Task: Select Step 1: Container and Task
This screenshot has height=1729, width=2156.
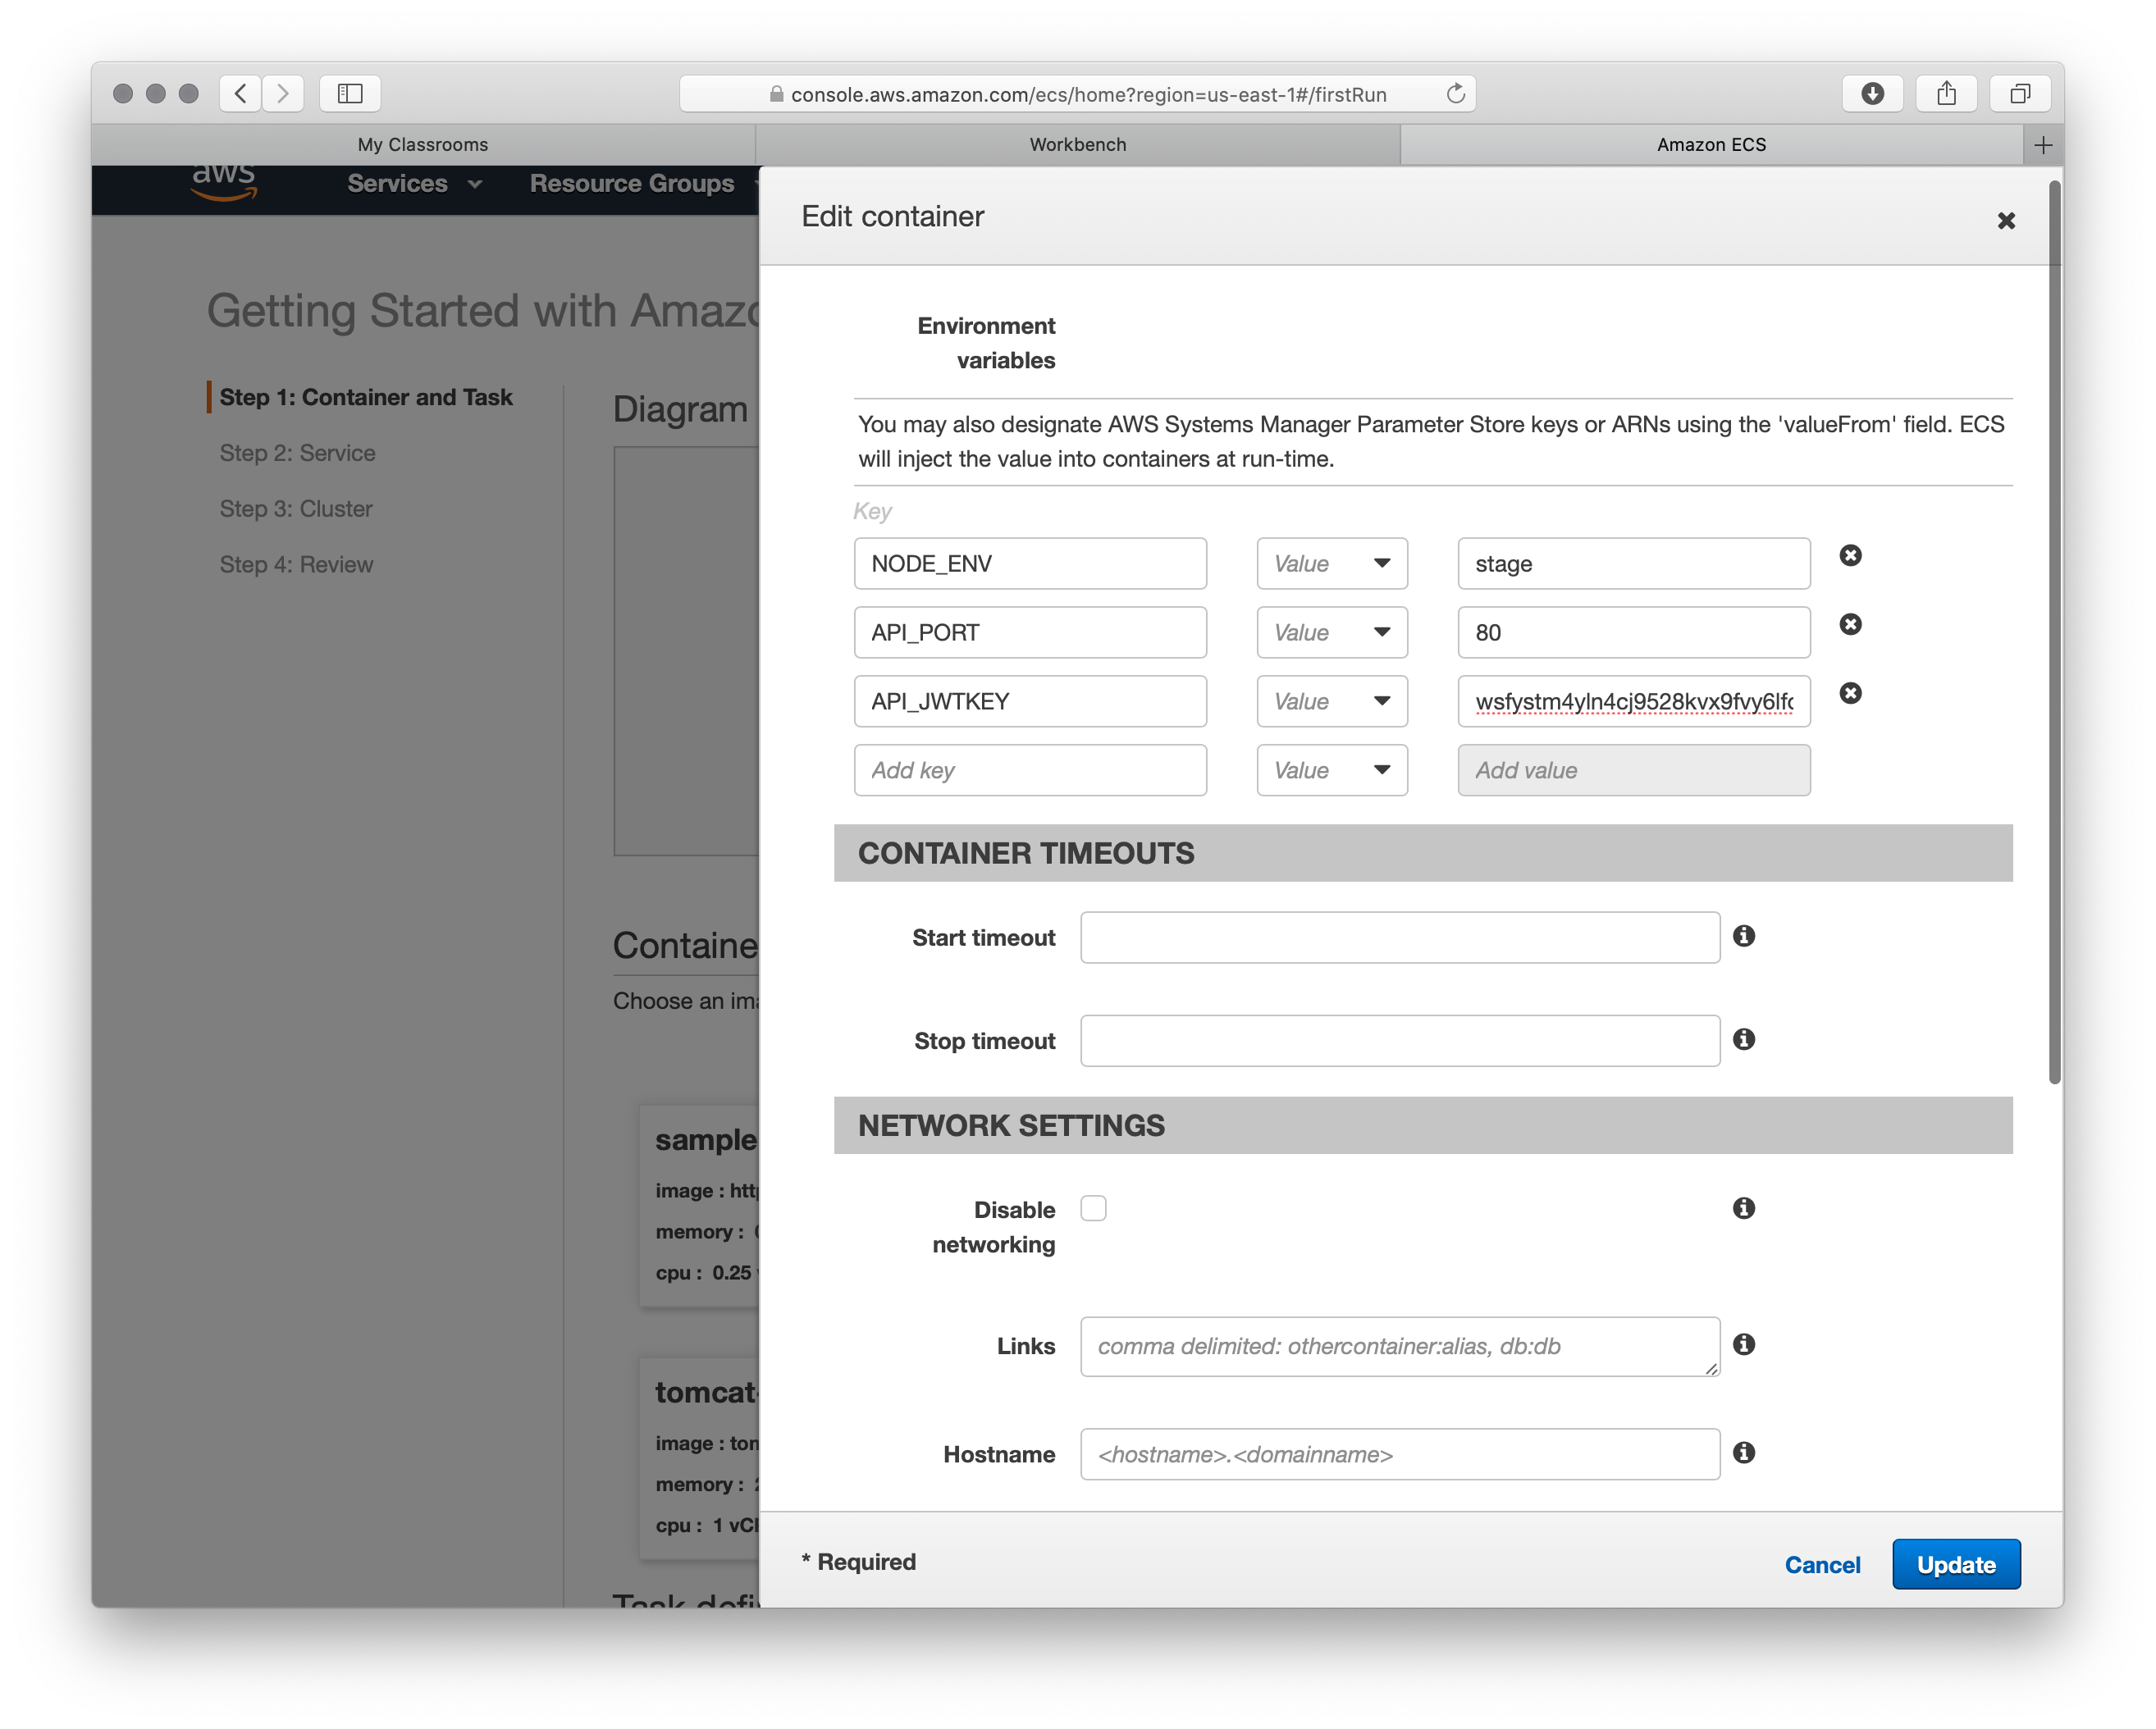Action: click(365, 397)
